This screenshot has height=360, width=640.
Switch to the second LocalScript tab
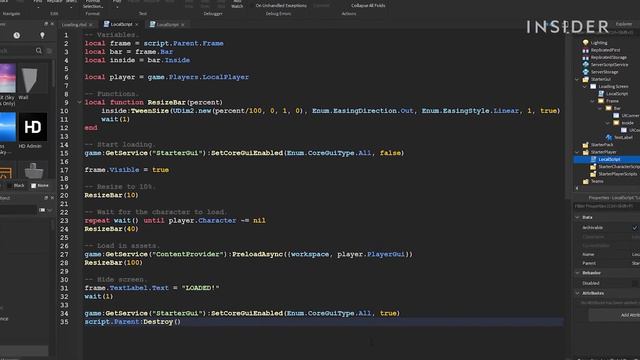coord(167,24)
